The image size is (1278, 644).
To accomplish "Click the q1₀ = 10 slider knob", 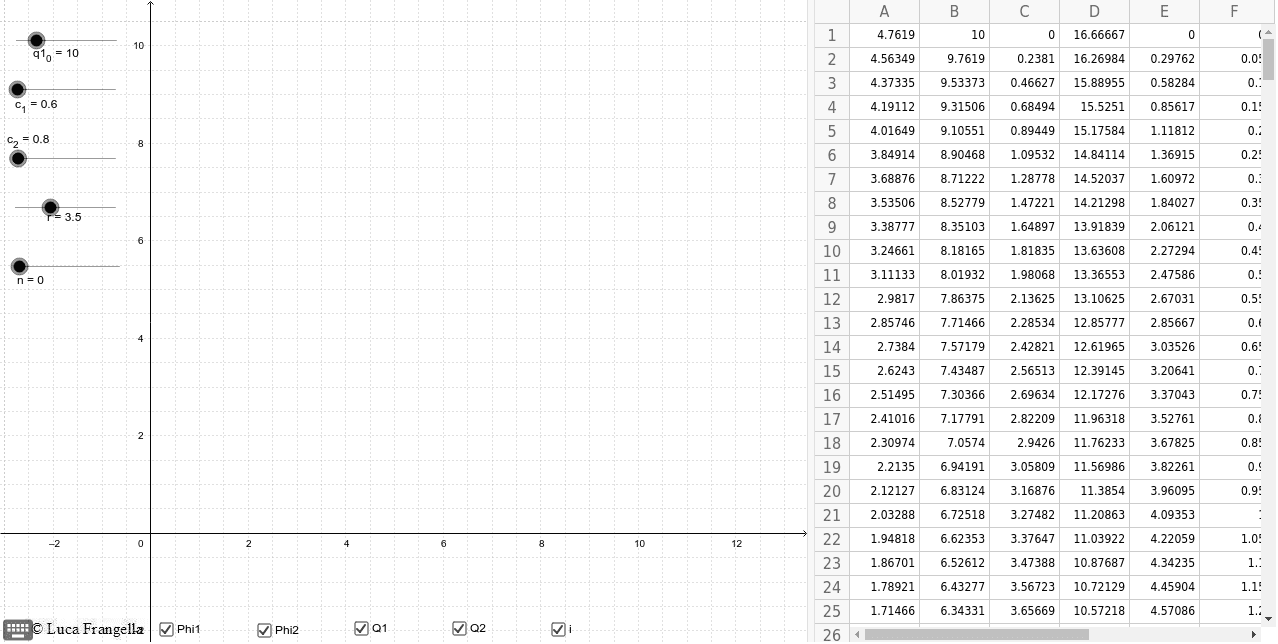I will 36,40.
